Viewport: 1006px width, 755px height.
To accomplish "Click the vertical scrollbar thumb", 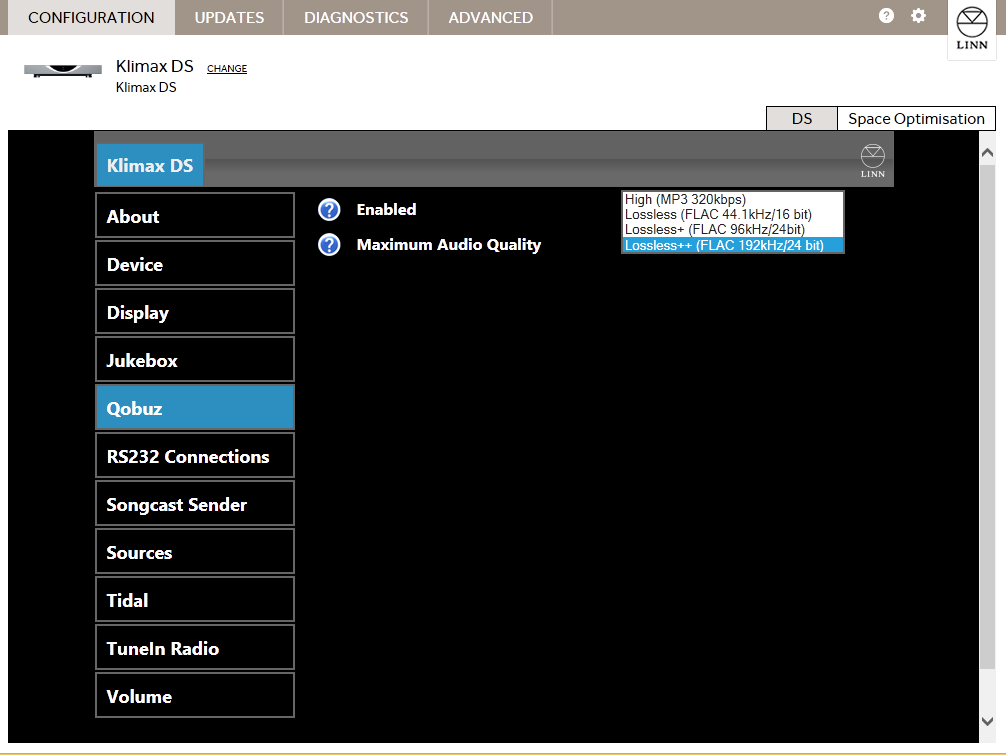I will [987, 417].
